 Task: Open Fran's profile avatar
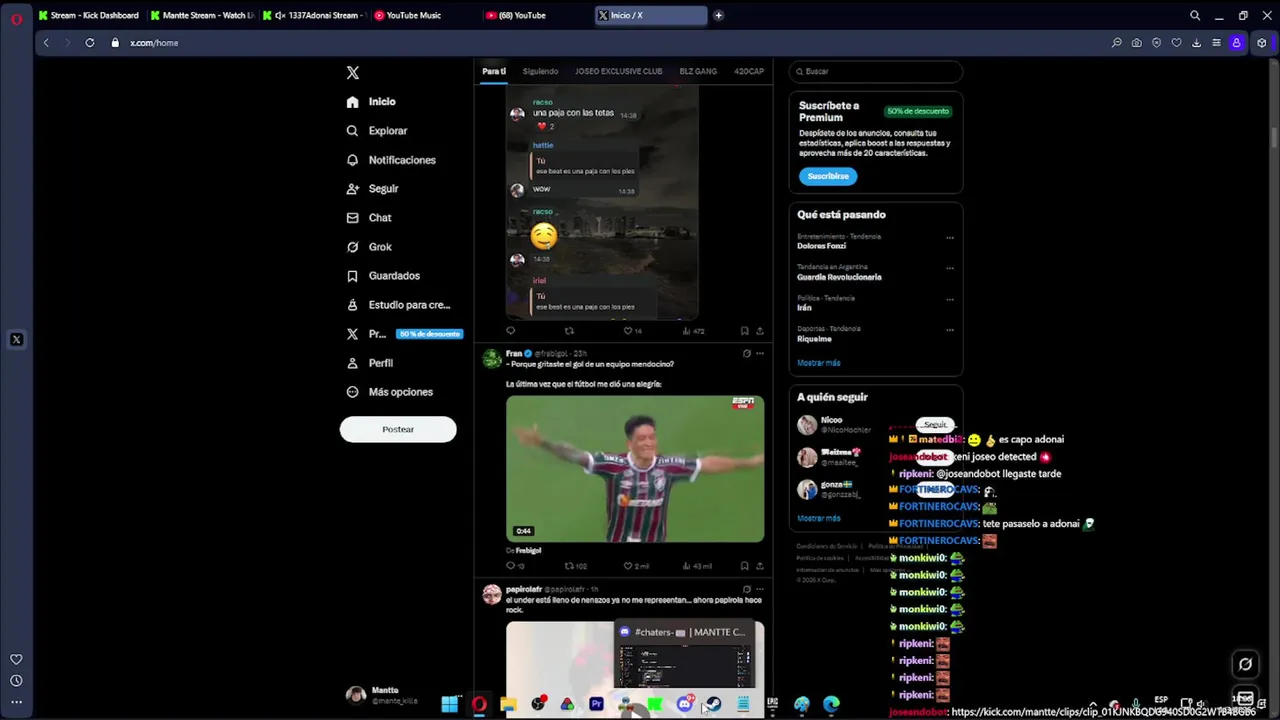tap(491, 359)
